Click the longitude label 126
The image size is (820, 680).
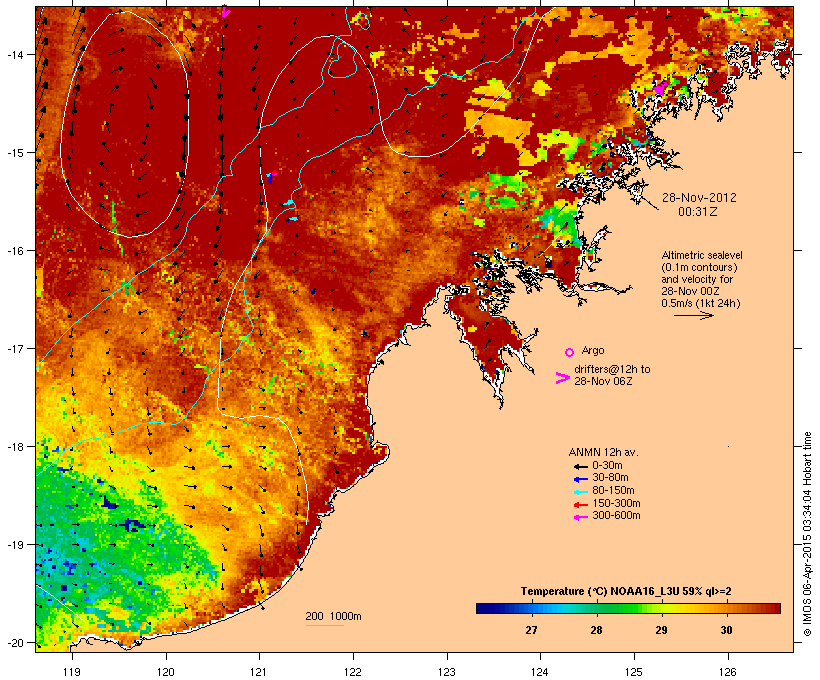click(x=727, y=672)
